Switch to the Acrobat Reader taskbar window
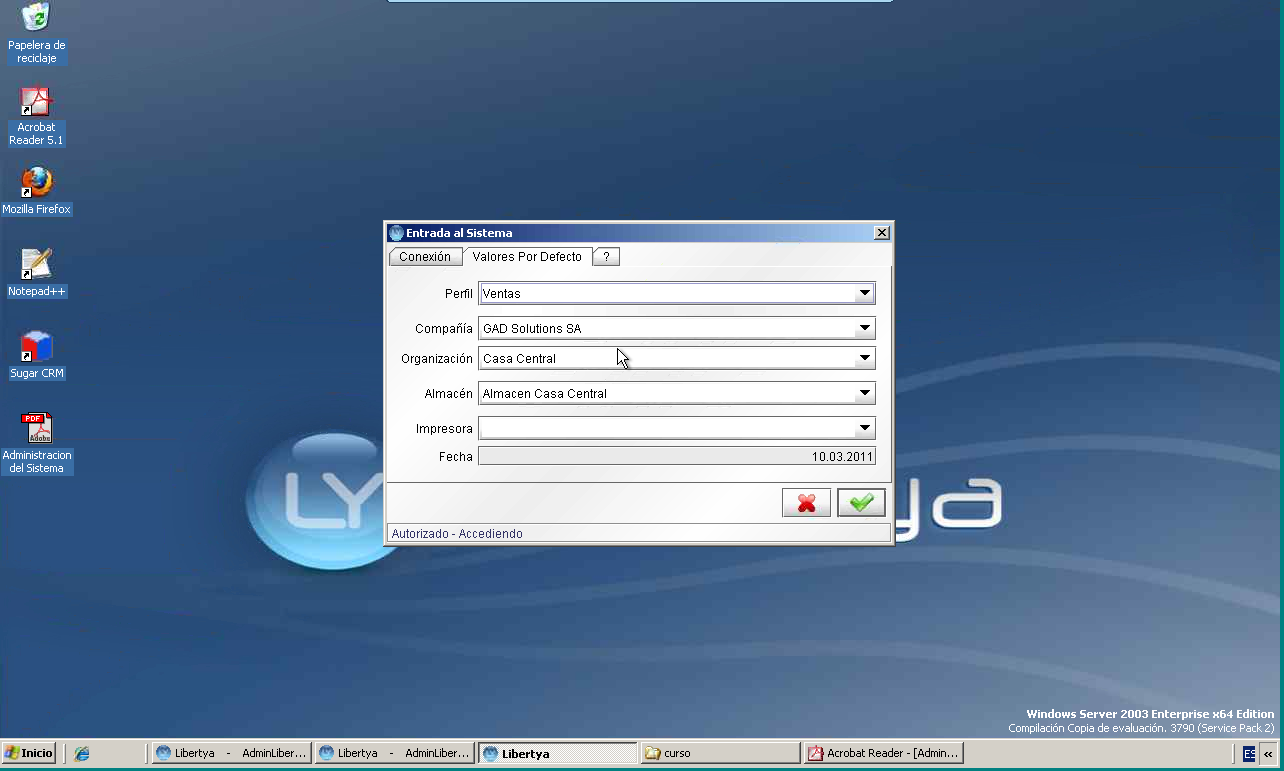 (884, 753)
